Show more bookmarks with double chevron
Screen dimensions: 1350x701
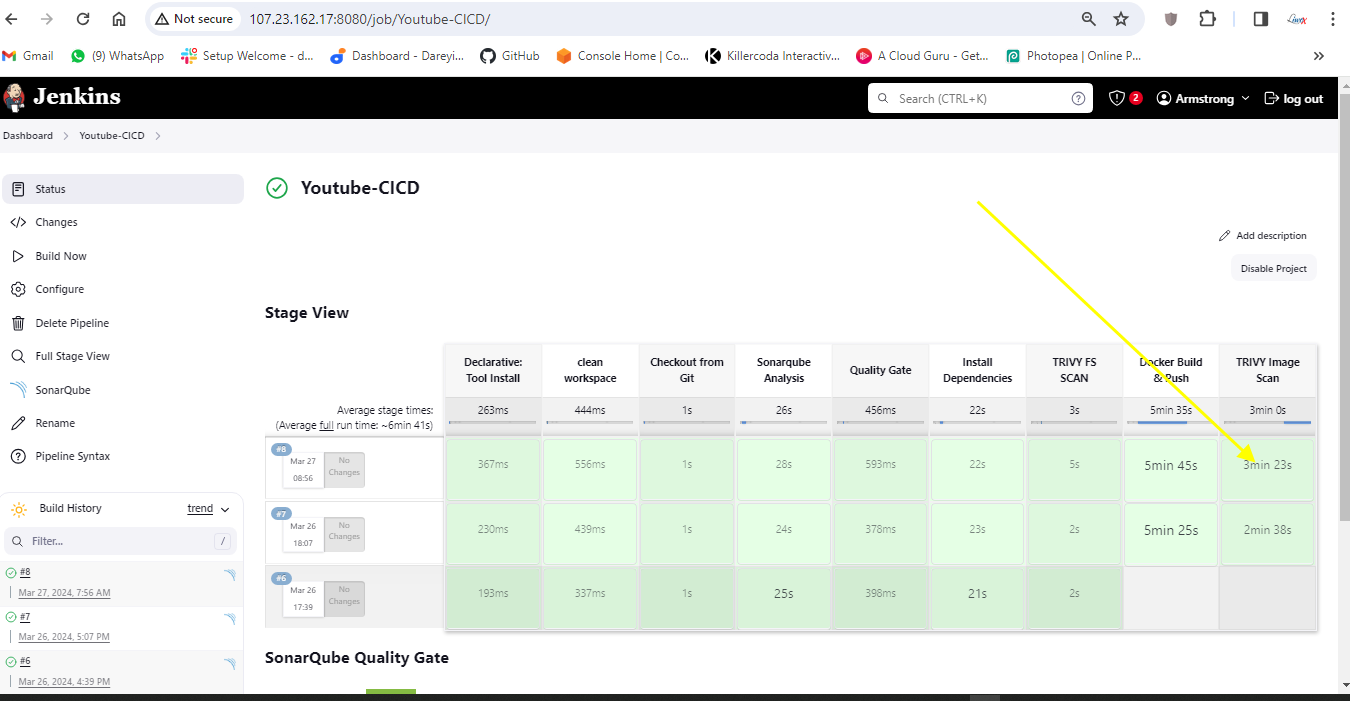[1319, 56]
